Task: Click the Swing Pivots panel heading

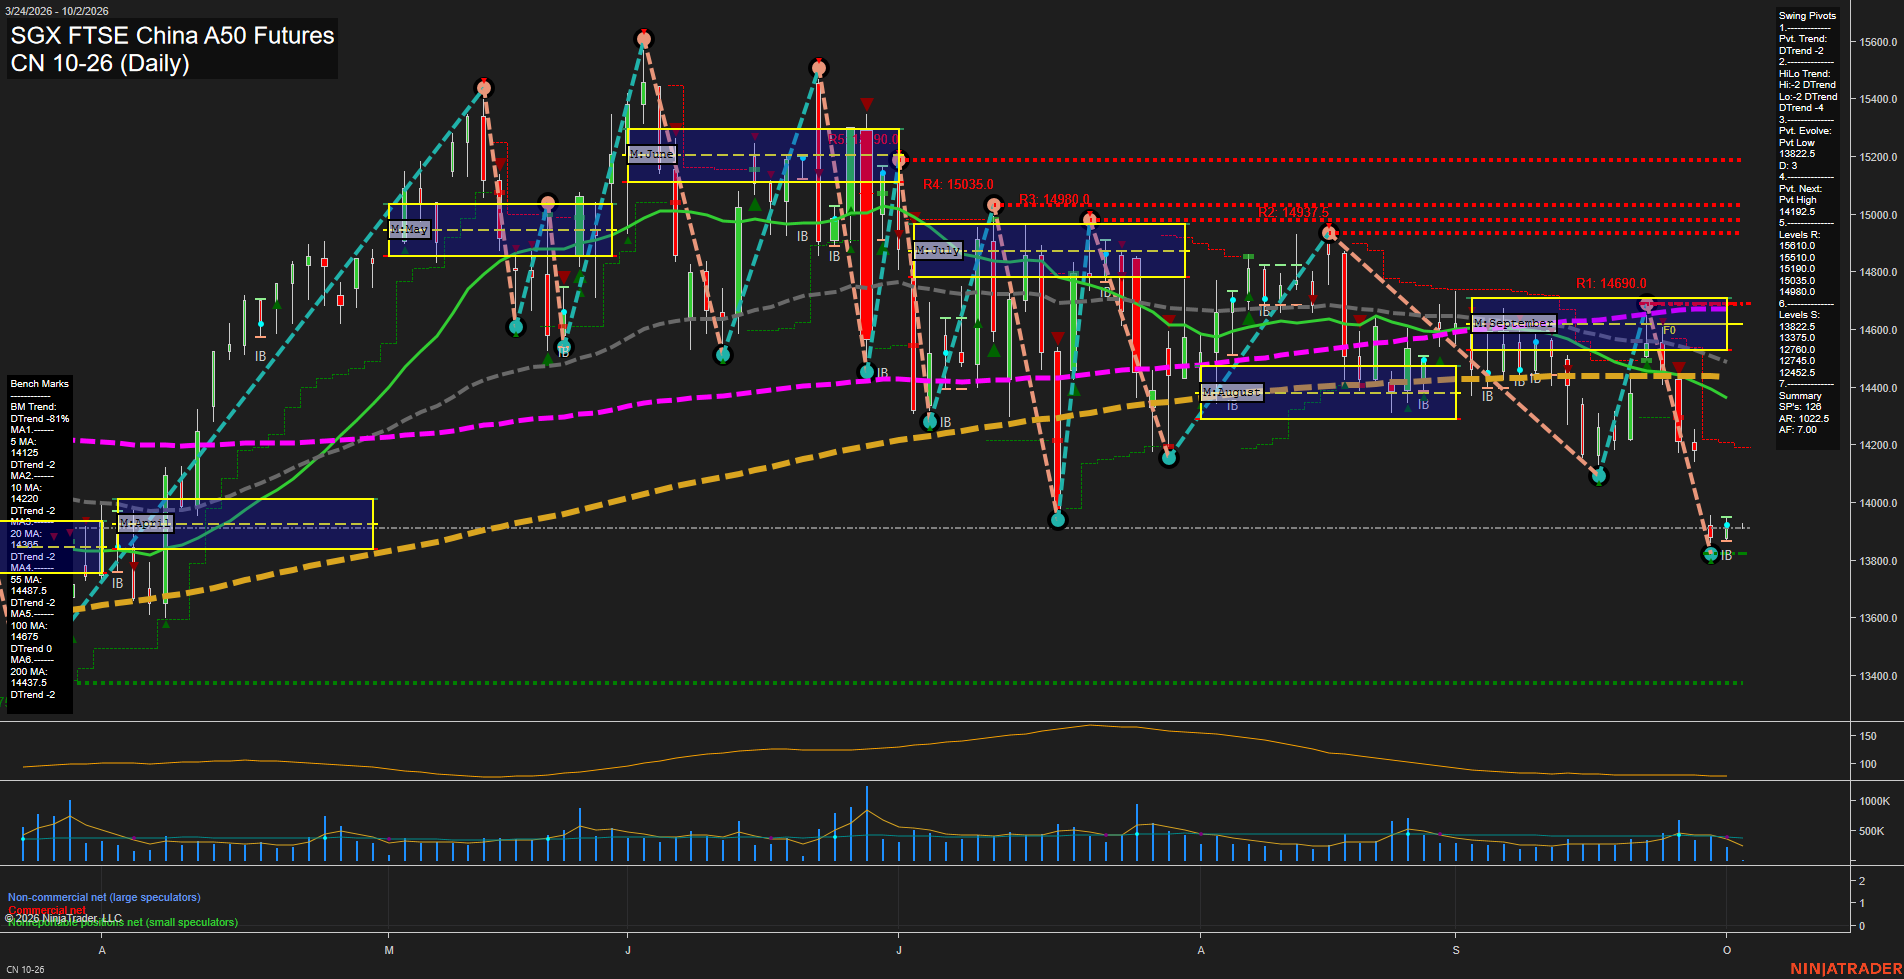Action: [1807, 16]
